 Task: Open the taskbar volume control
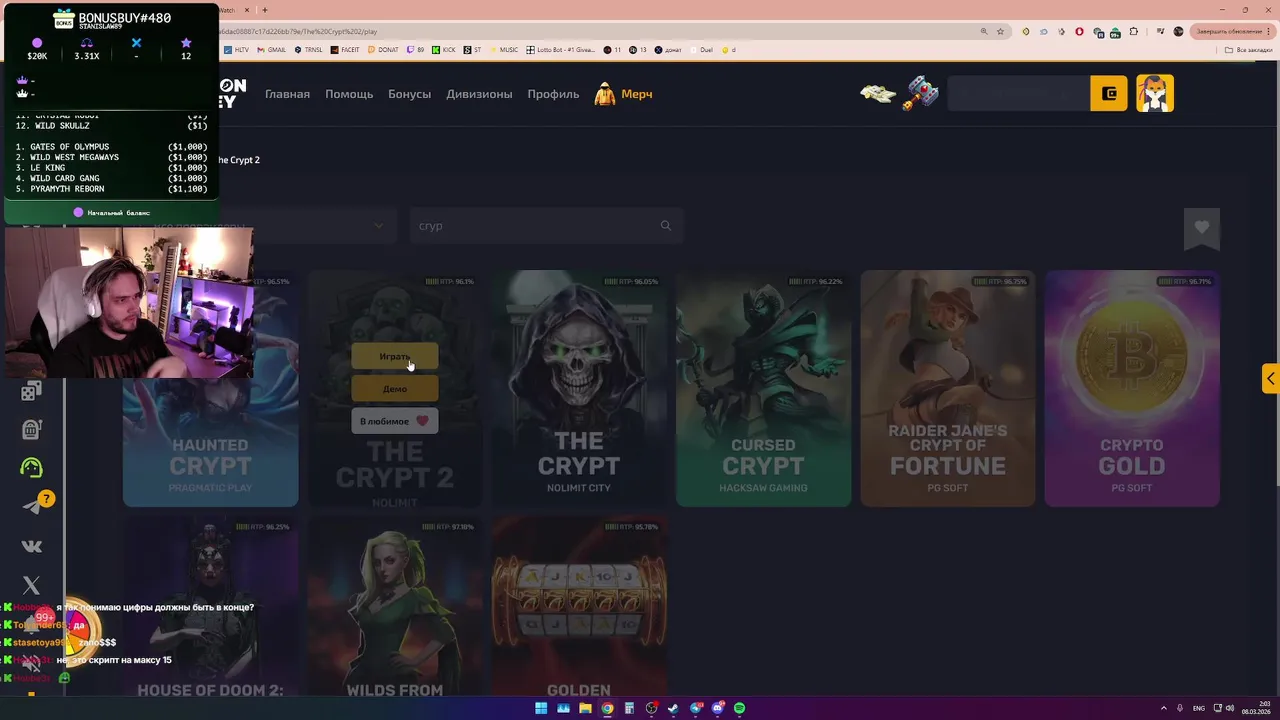tap(1229, 708)
